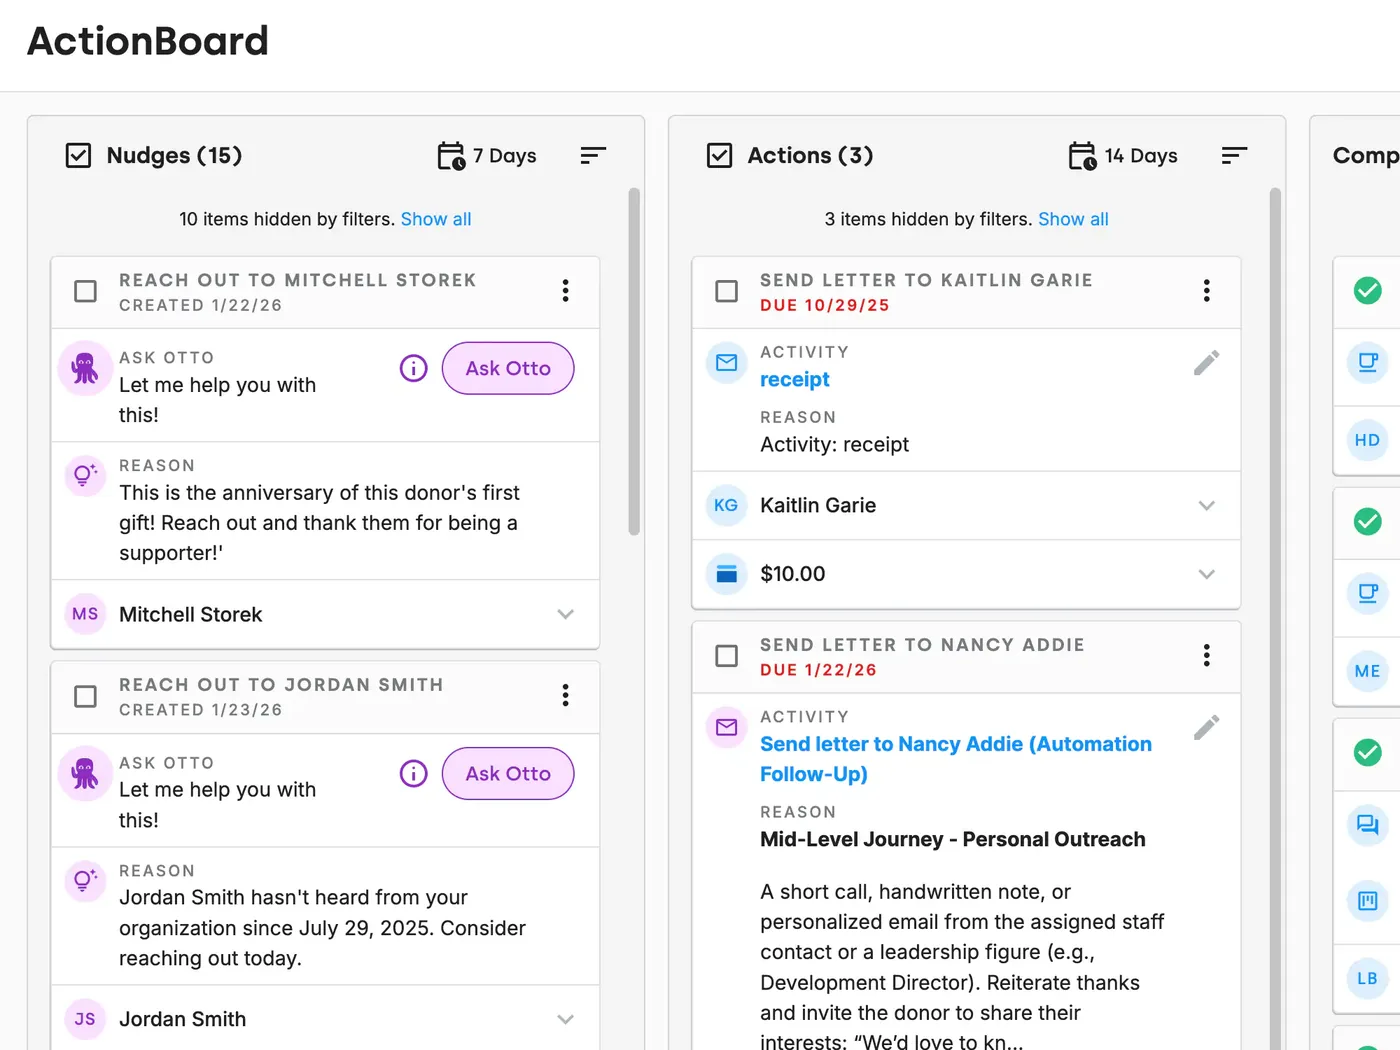The image size is (1400, 1050).
Task: Edit the receipt activity with pencil icon
Action: [1207, 362]
